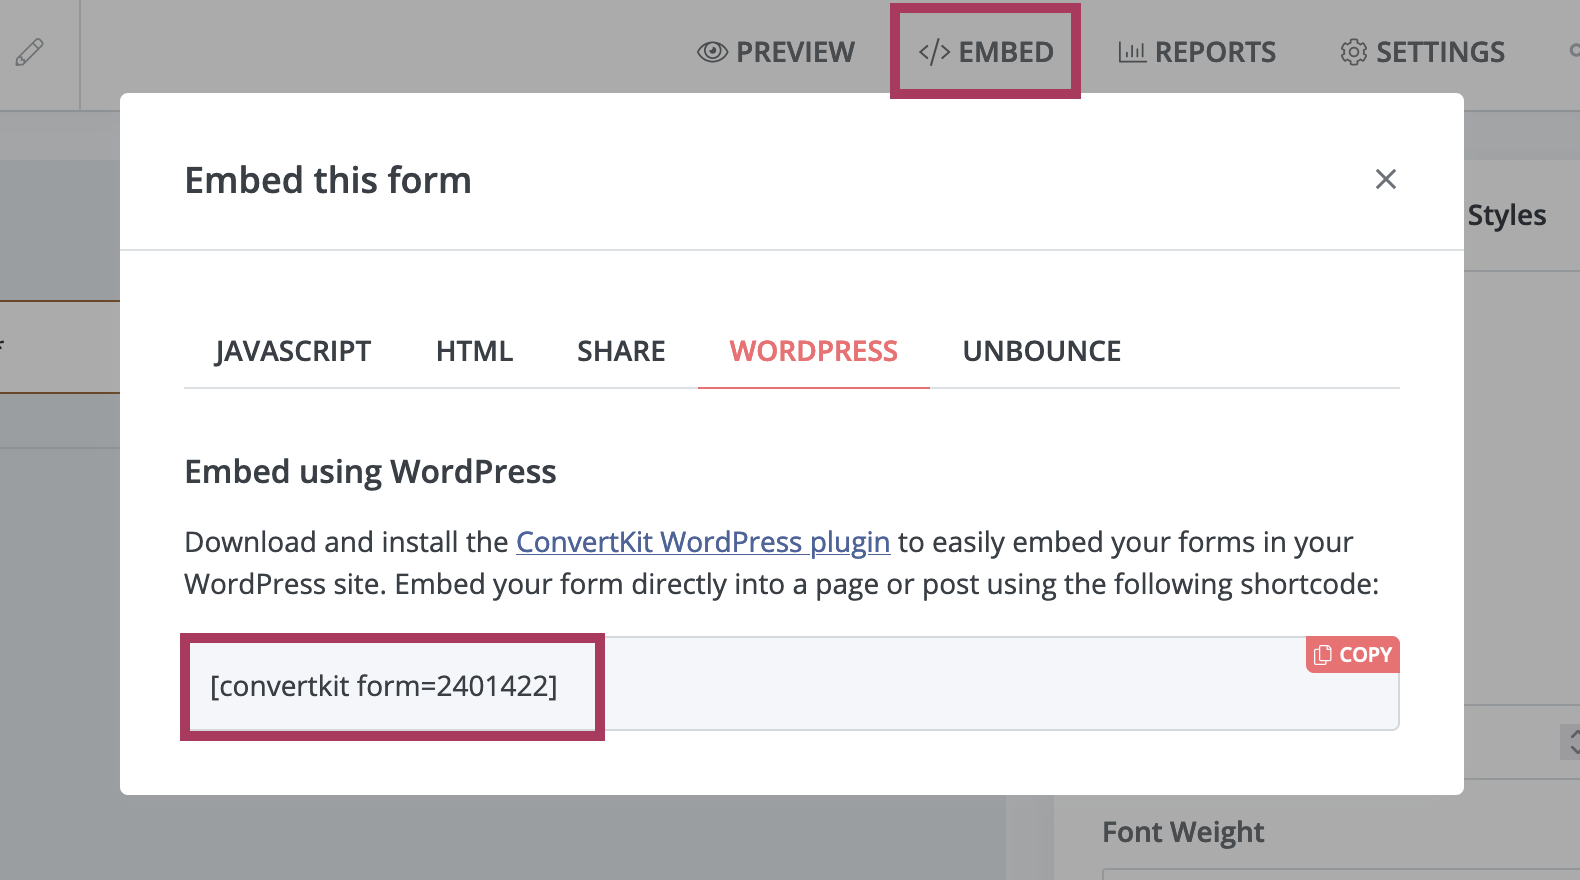Click the partially visible icon right of Settings
The image size is (1580, 880).
[x=1574, y=50]
